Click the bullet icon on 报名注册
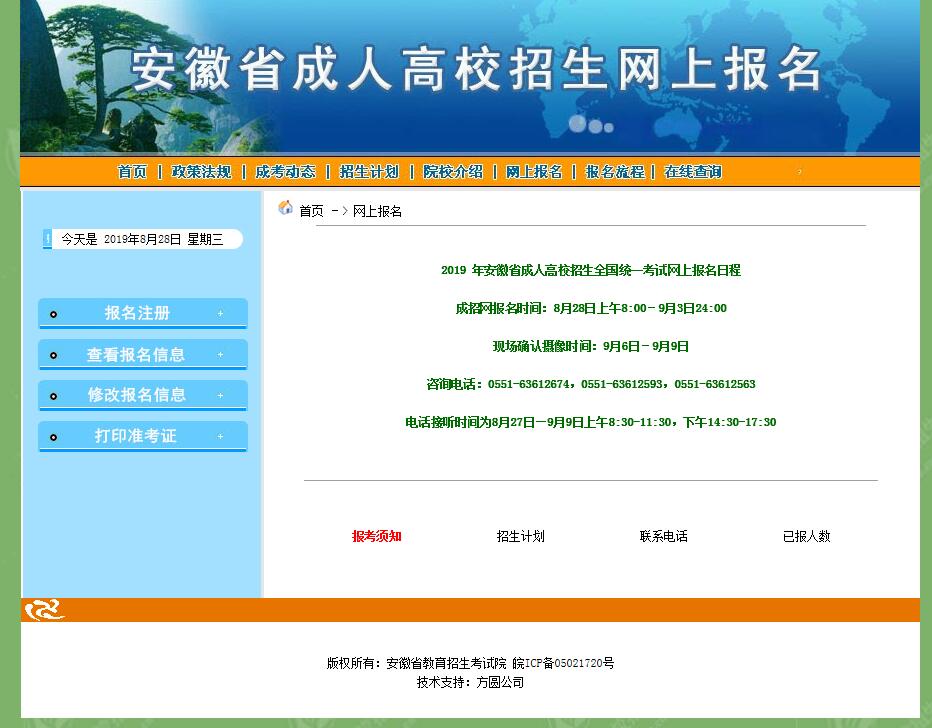932x728 pixels. click(53, 314)
